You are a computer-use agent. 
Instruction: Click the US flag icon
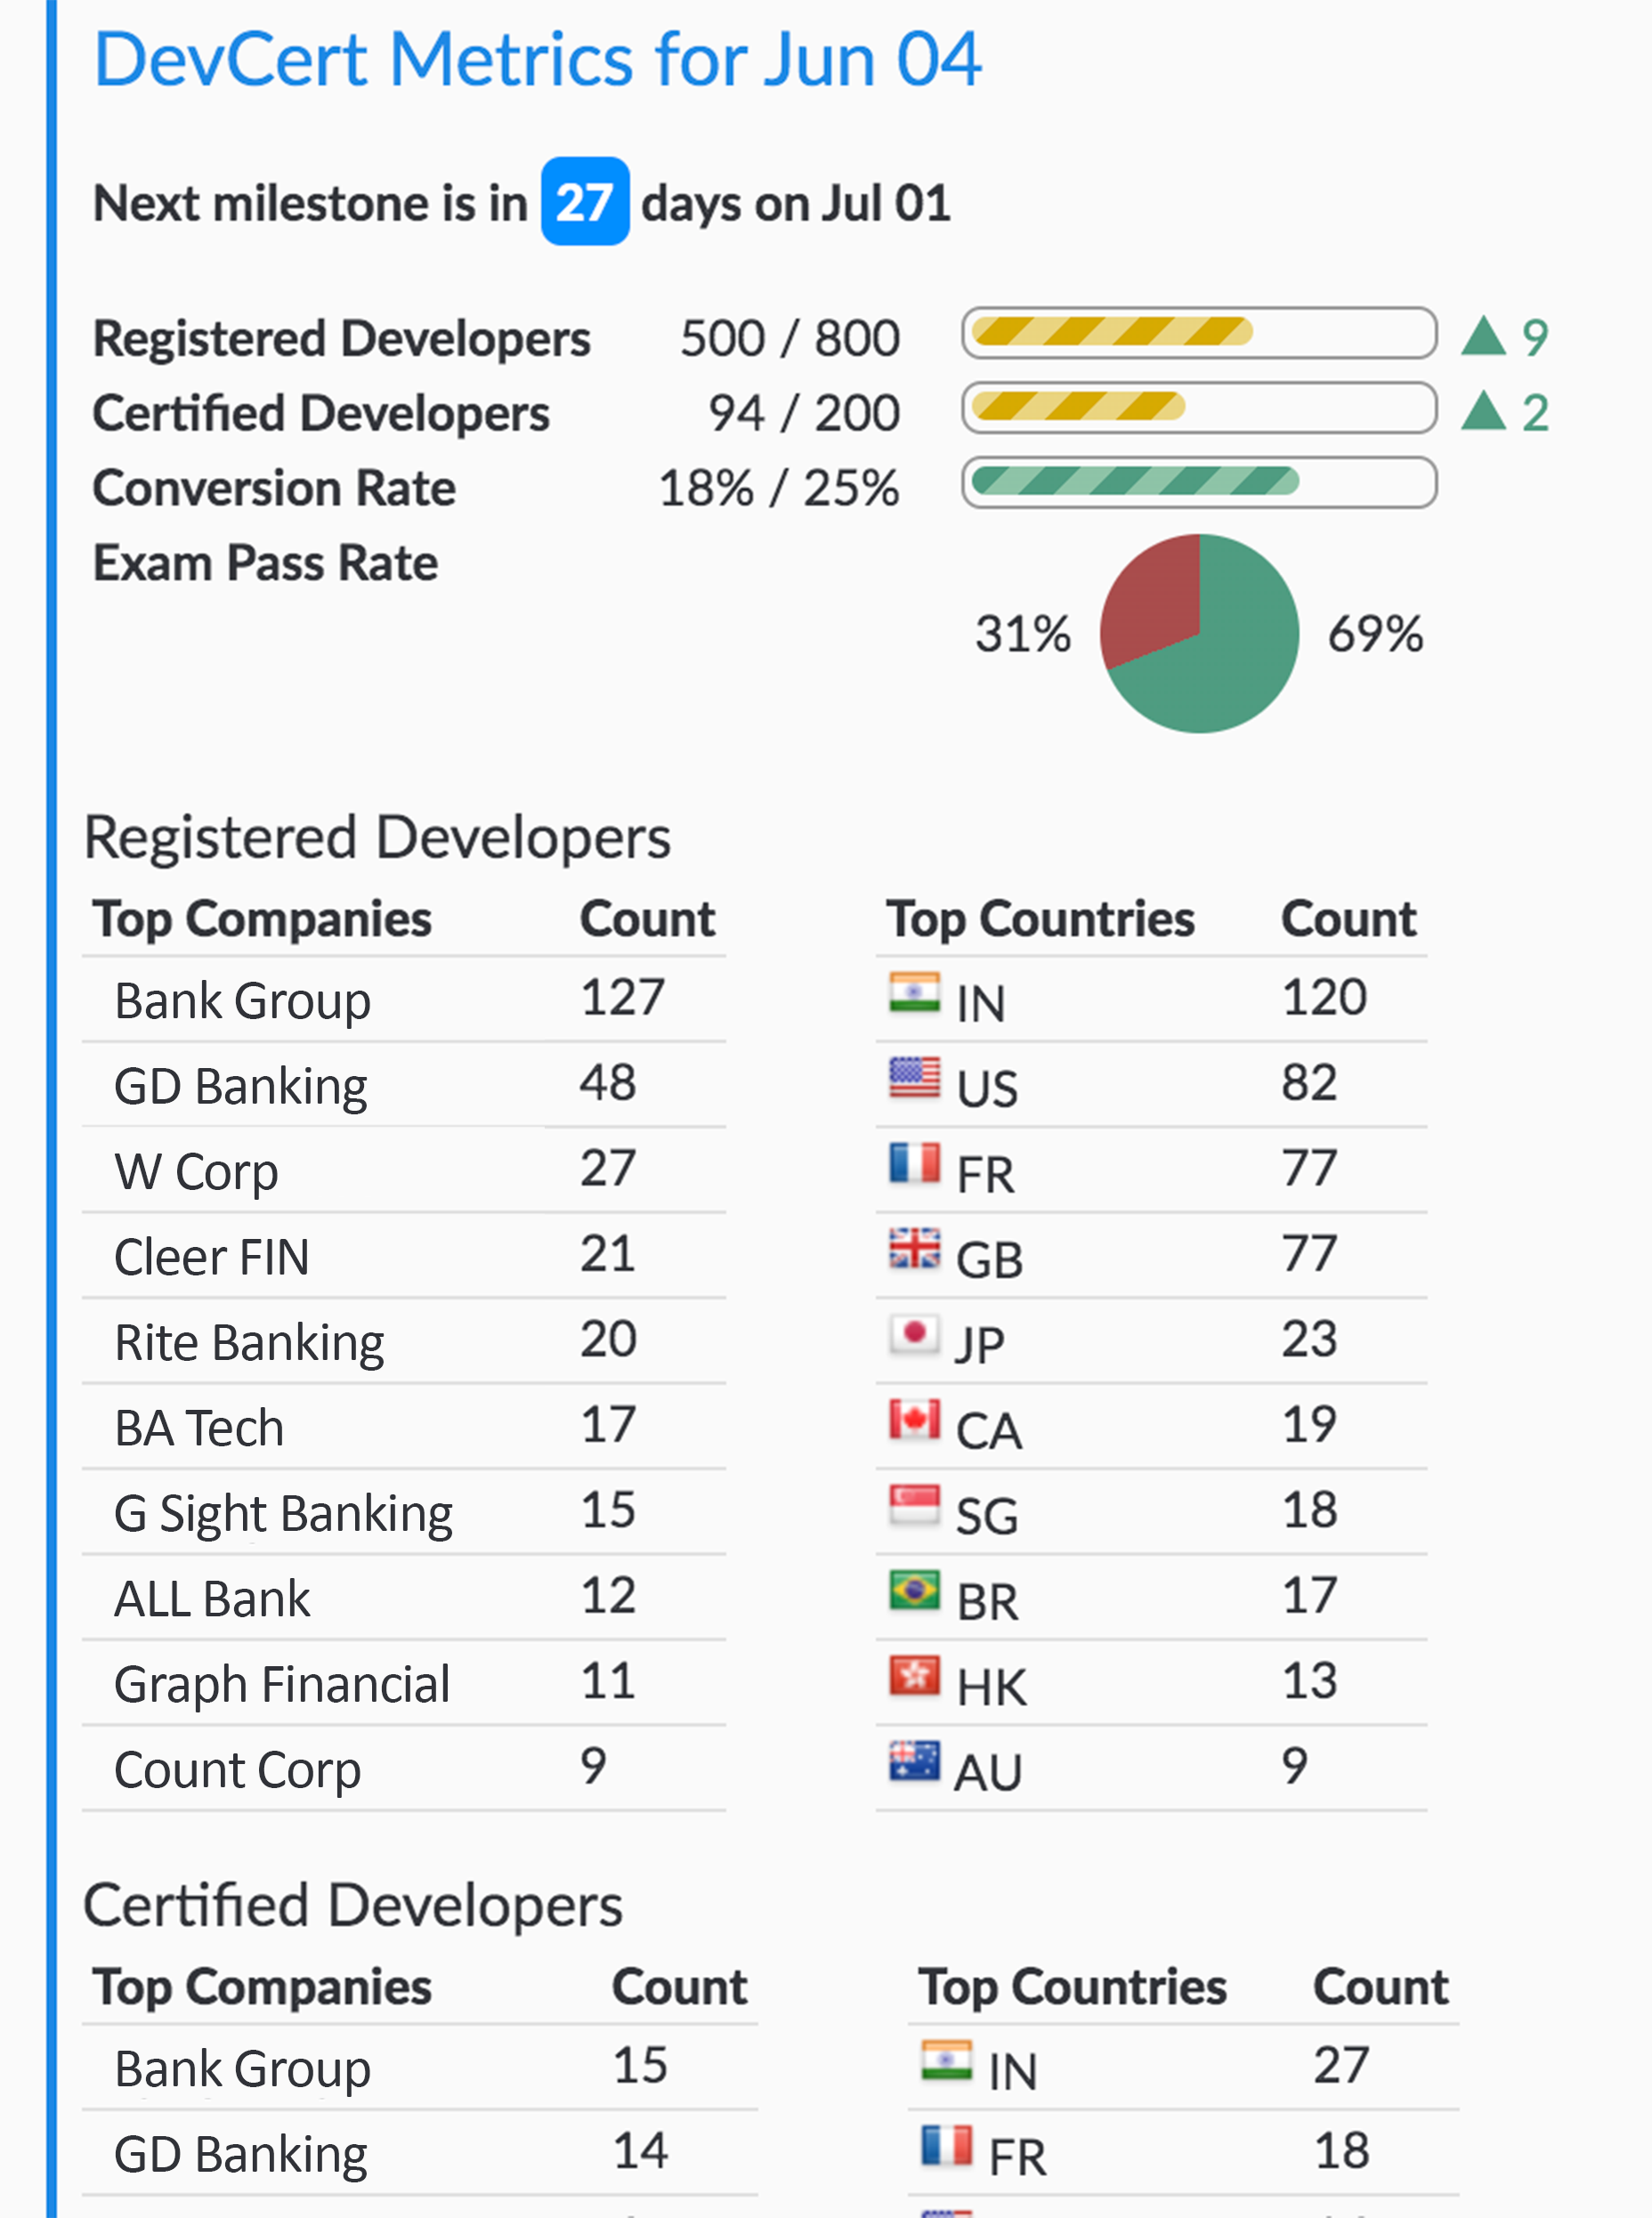tap(914, 1078)
